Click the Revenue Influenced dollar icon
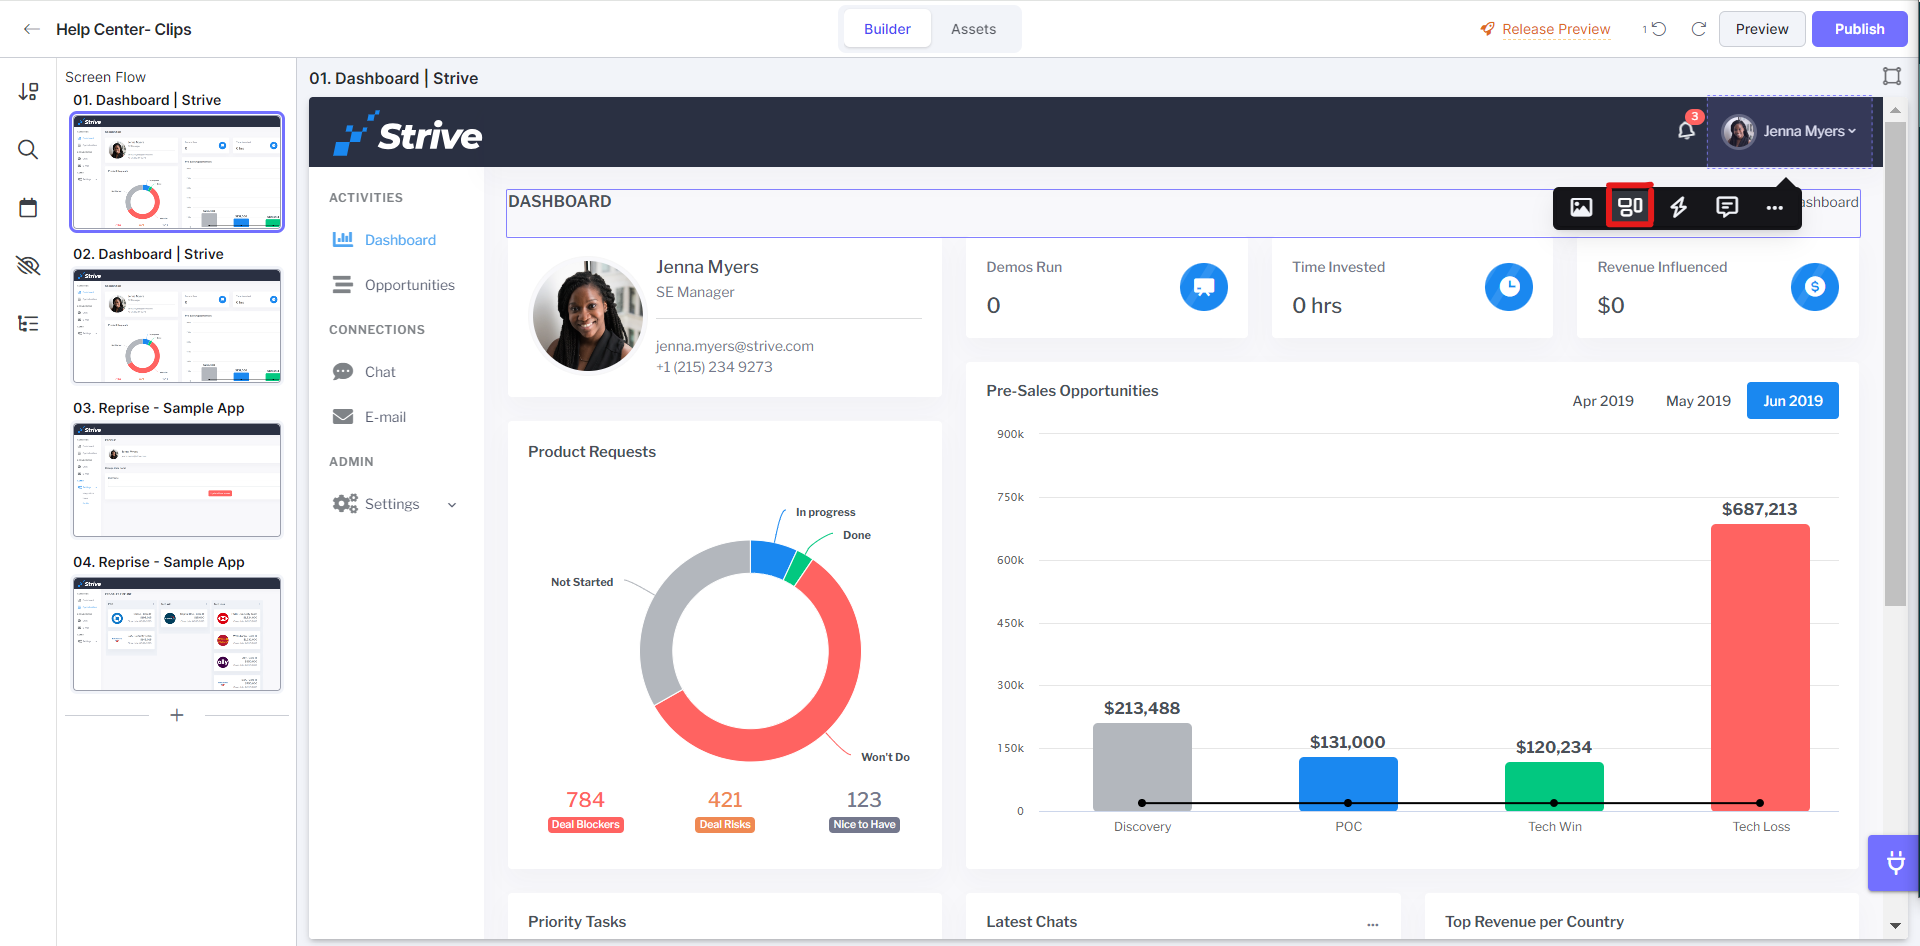Viewport: 1920px width, 946px height. tap(1815, 287)
